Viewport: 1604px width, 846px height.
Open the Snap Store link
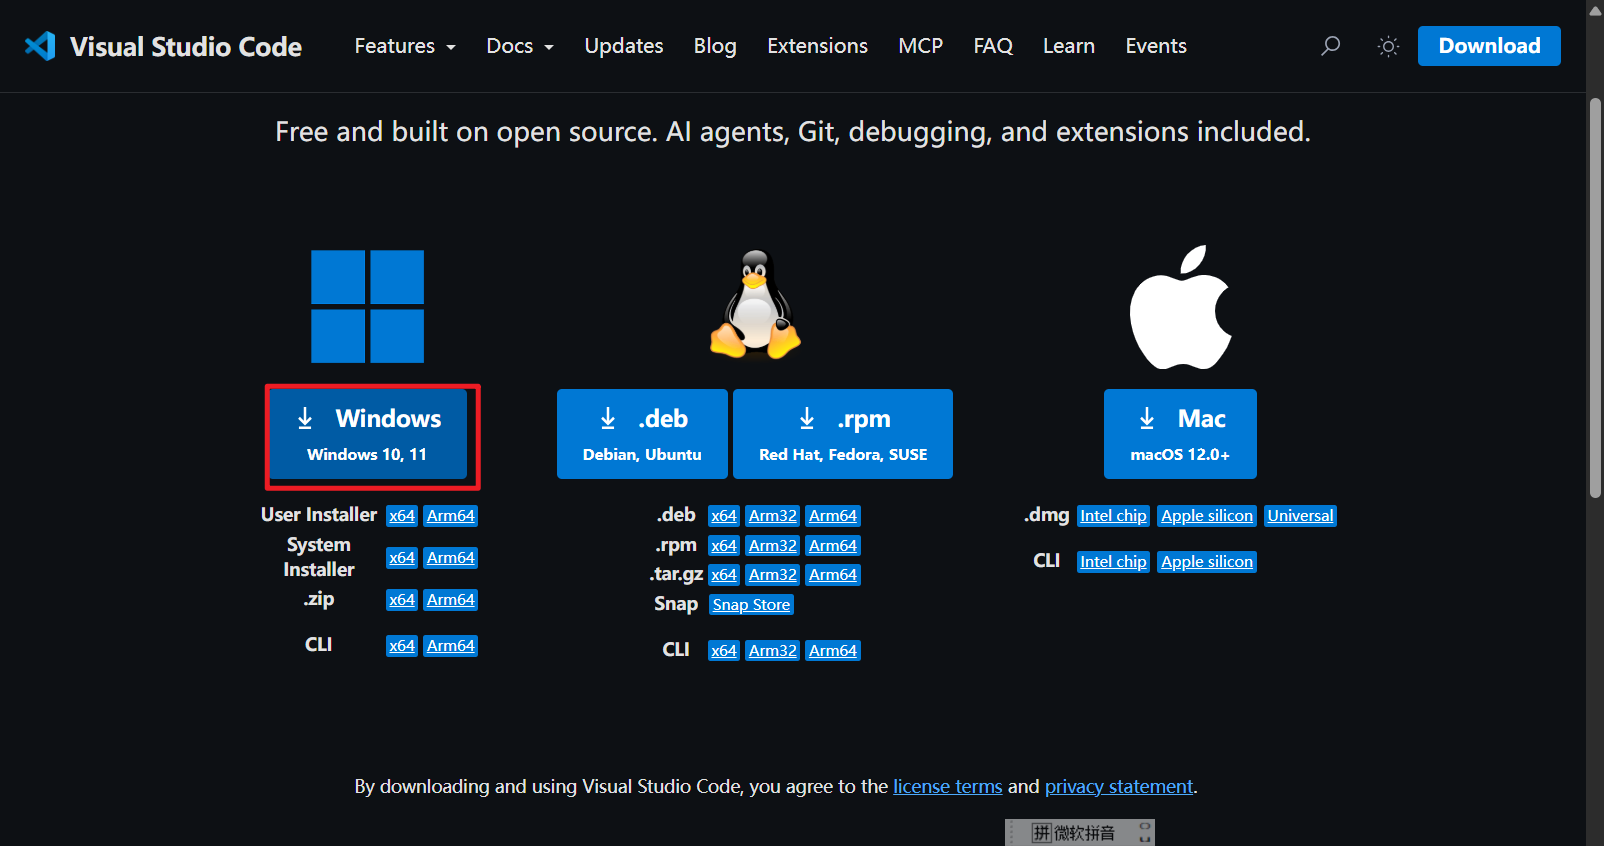(751, 605)
